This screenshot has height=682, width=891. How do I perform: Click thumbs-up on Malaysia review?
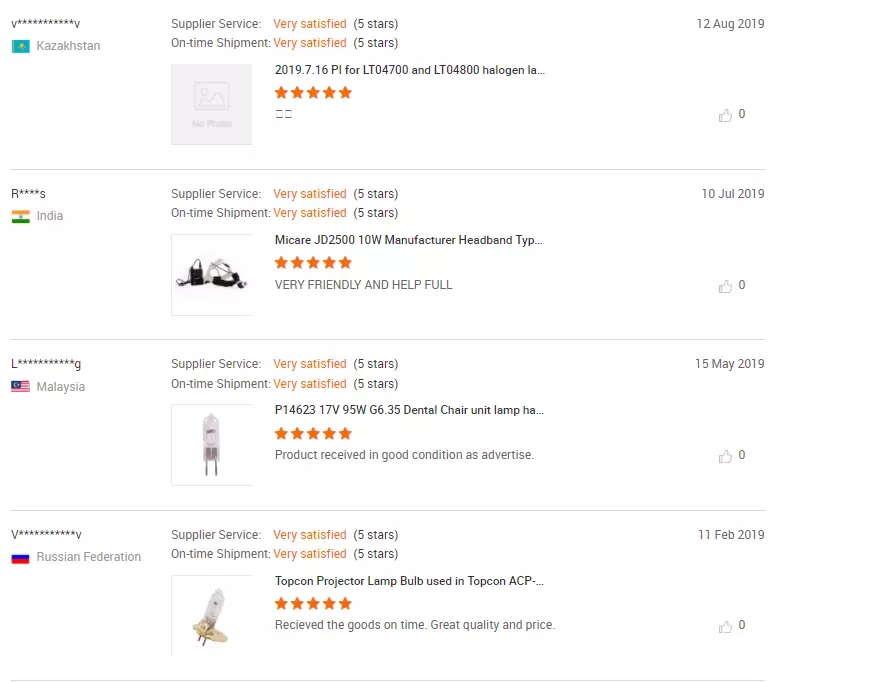pyautogui.click(x=725, y=456)
